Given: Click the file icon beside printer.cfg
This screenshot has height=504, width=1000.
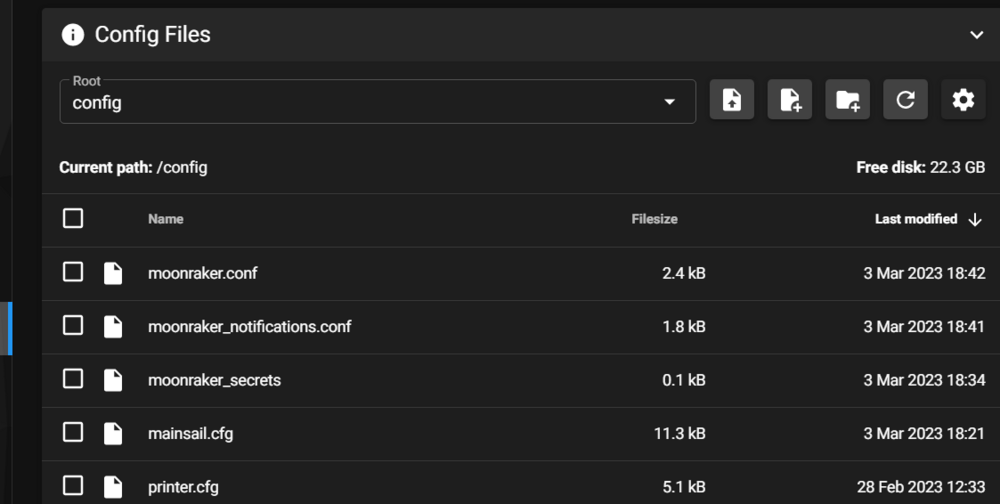Looking at the screenshot, I should click(113, 487).
